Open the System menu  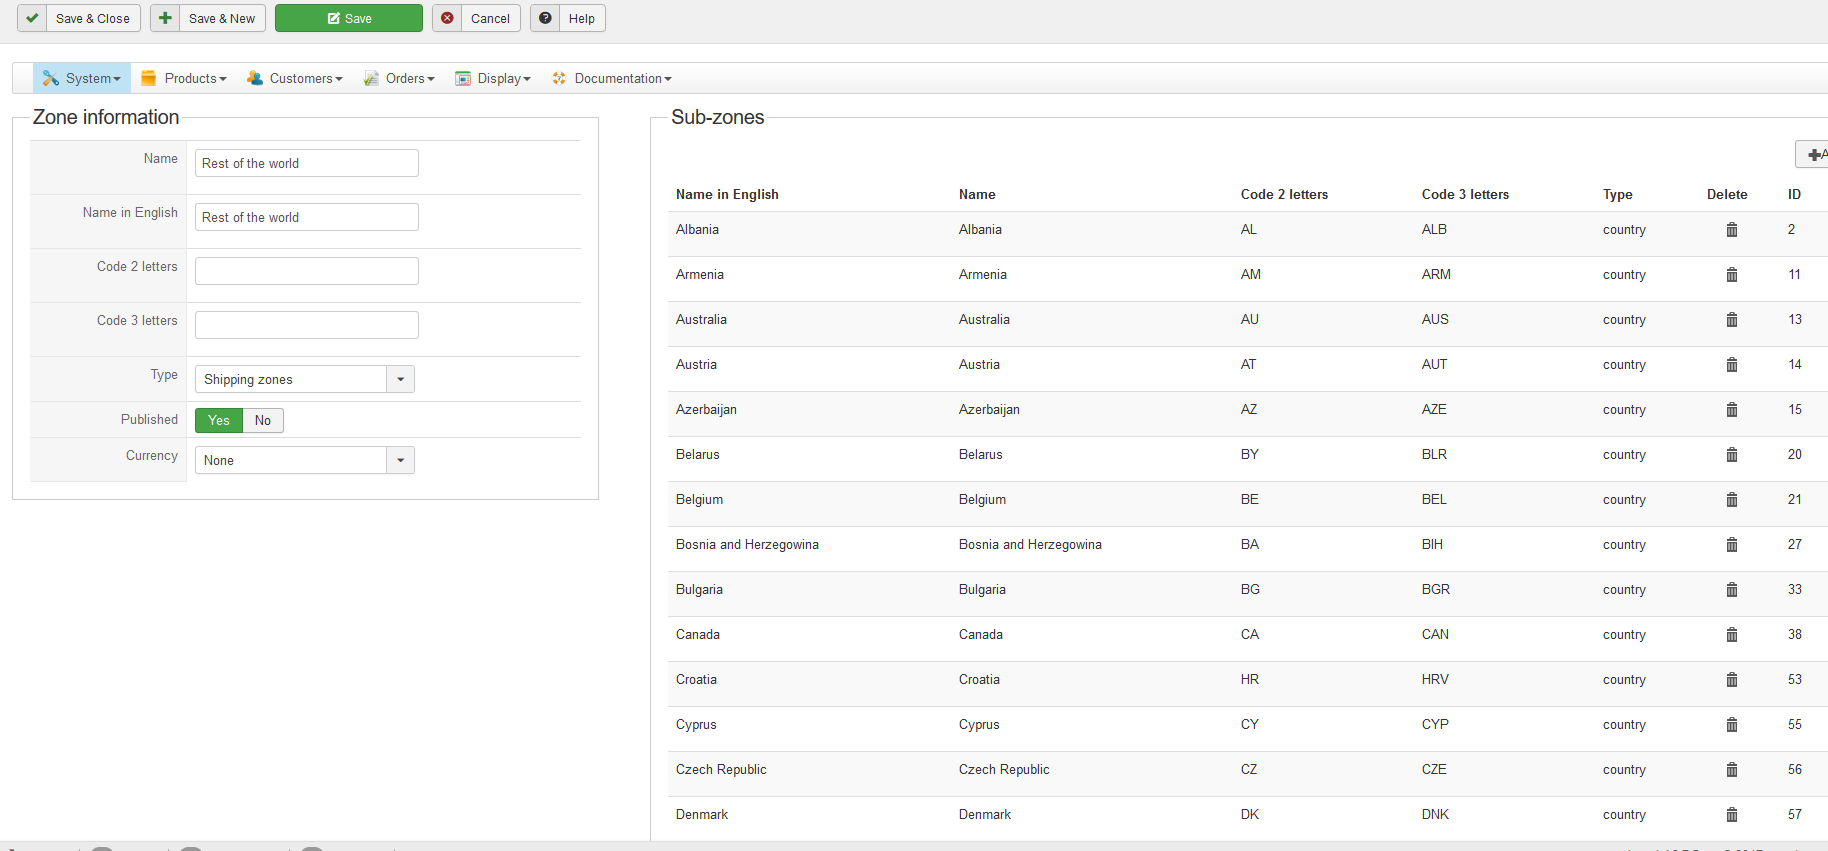point(82,79)
